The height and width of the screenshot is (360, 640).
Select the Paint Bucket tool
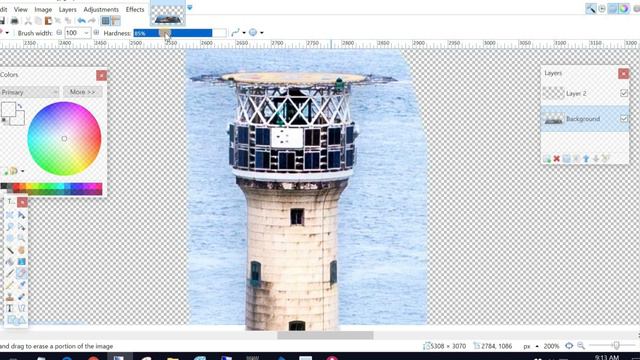(10, 262)
